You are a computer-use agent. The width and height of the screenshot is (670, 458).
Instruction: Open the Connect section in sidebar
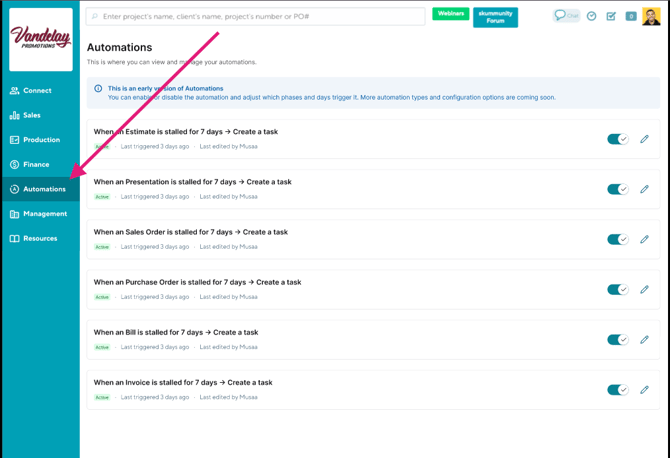[x=41, y=91]
